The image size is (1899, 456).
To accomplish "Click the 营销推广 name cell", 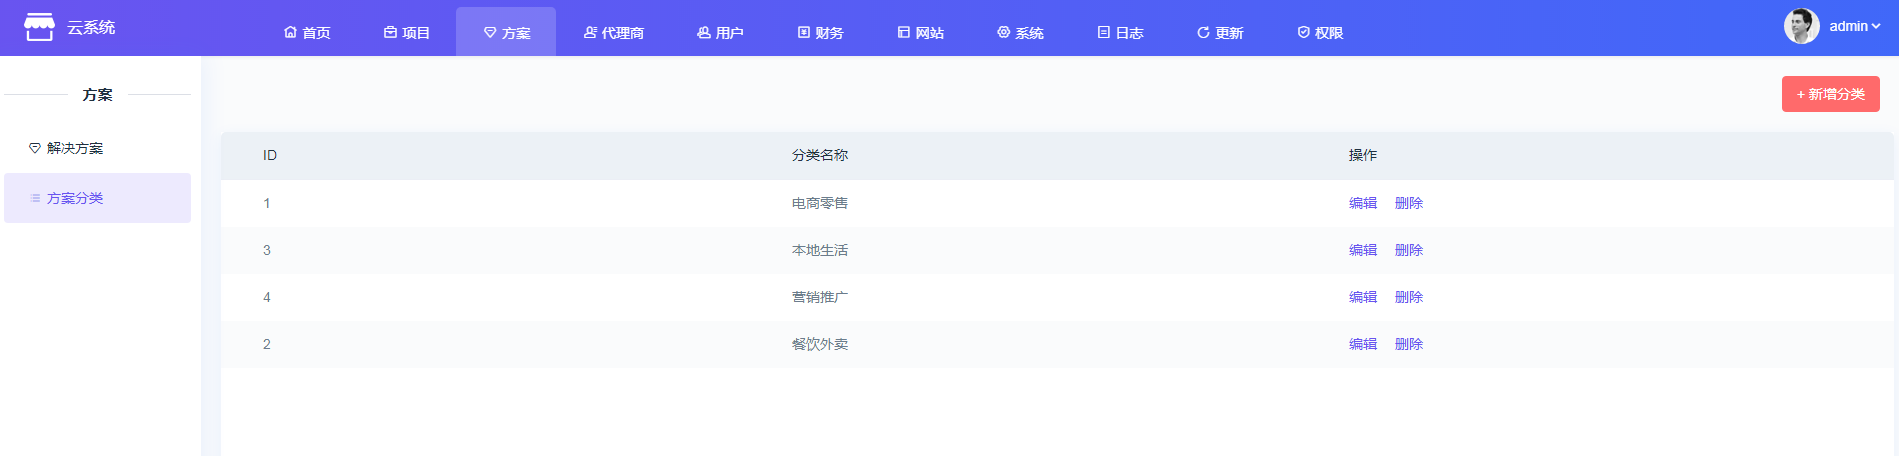I will tap(820, 297).
